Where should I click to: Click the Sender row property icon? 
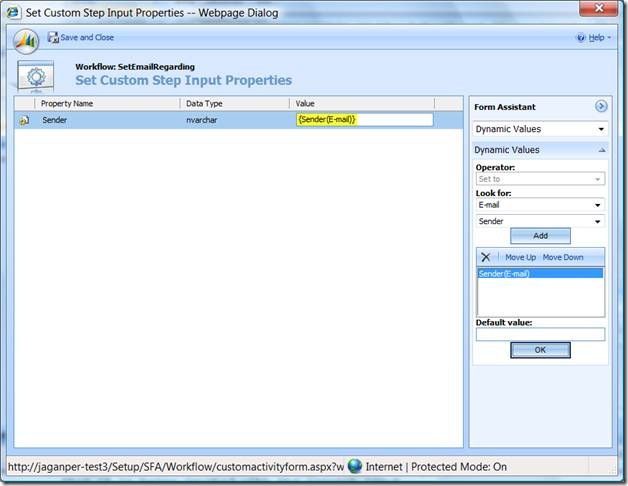click(x=24, y=120)
